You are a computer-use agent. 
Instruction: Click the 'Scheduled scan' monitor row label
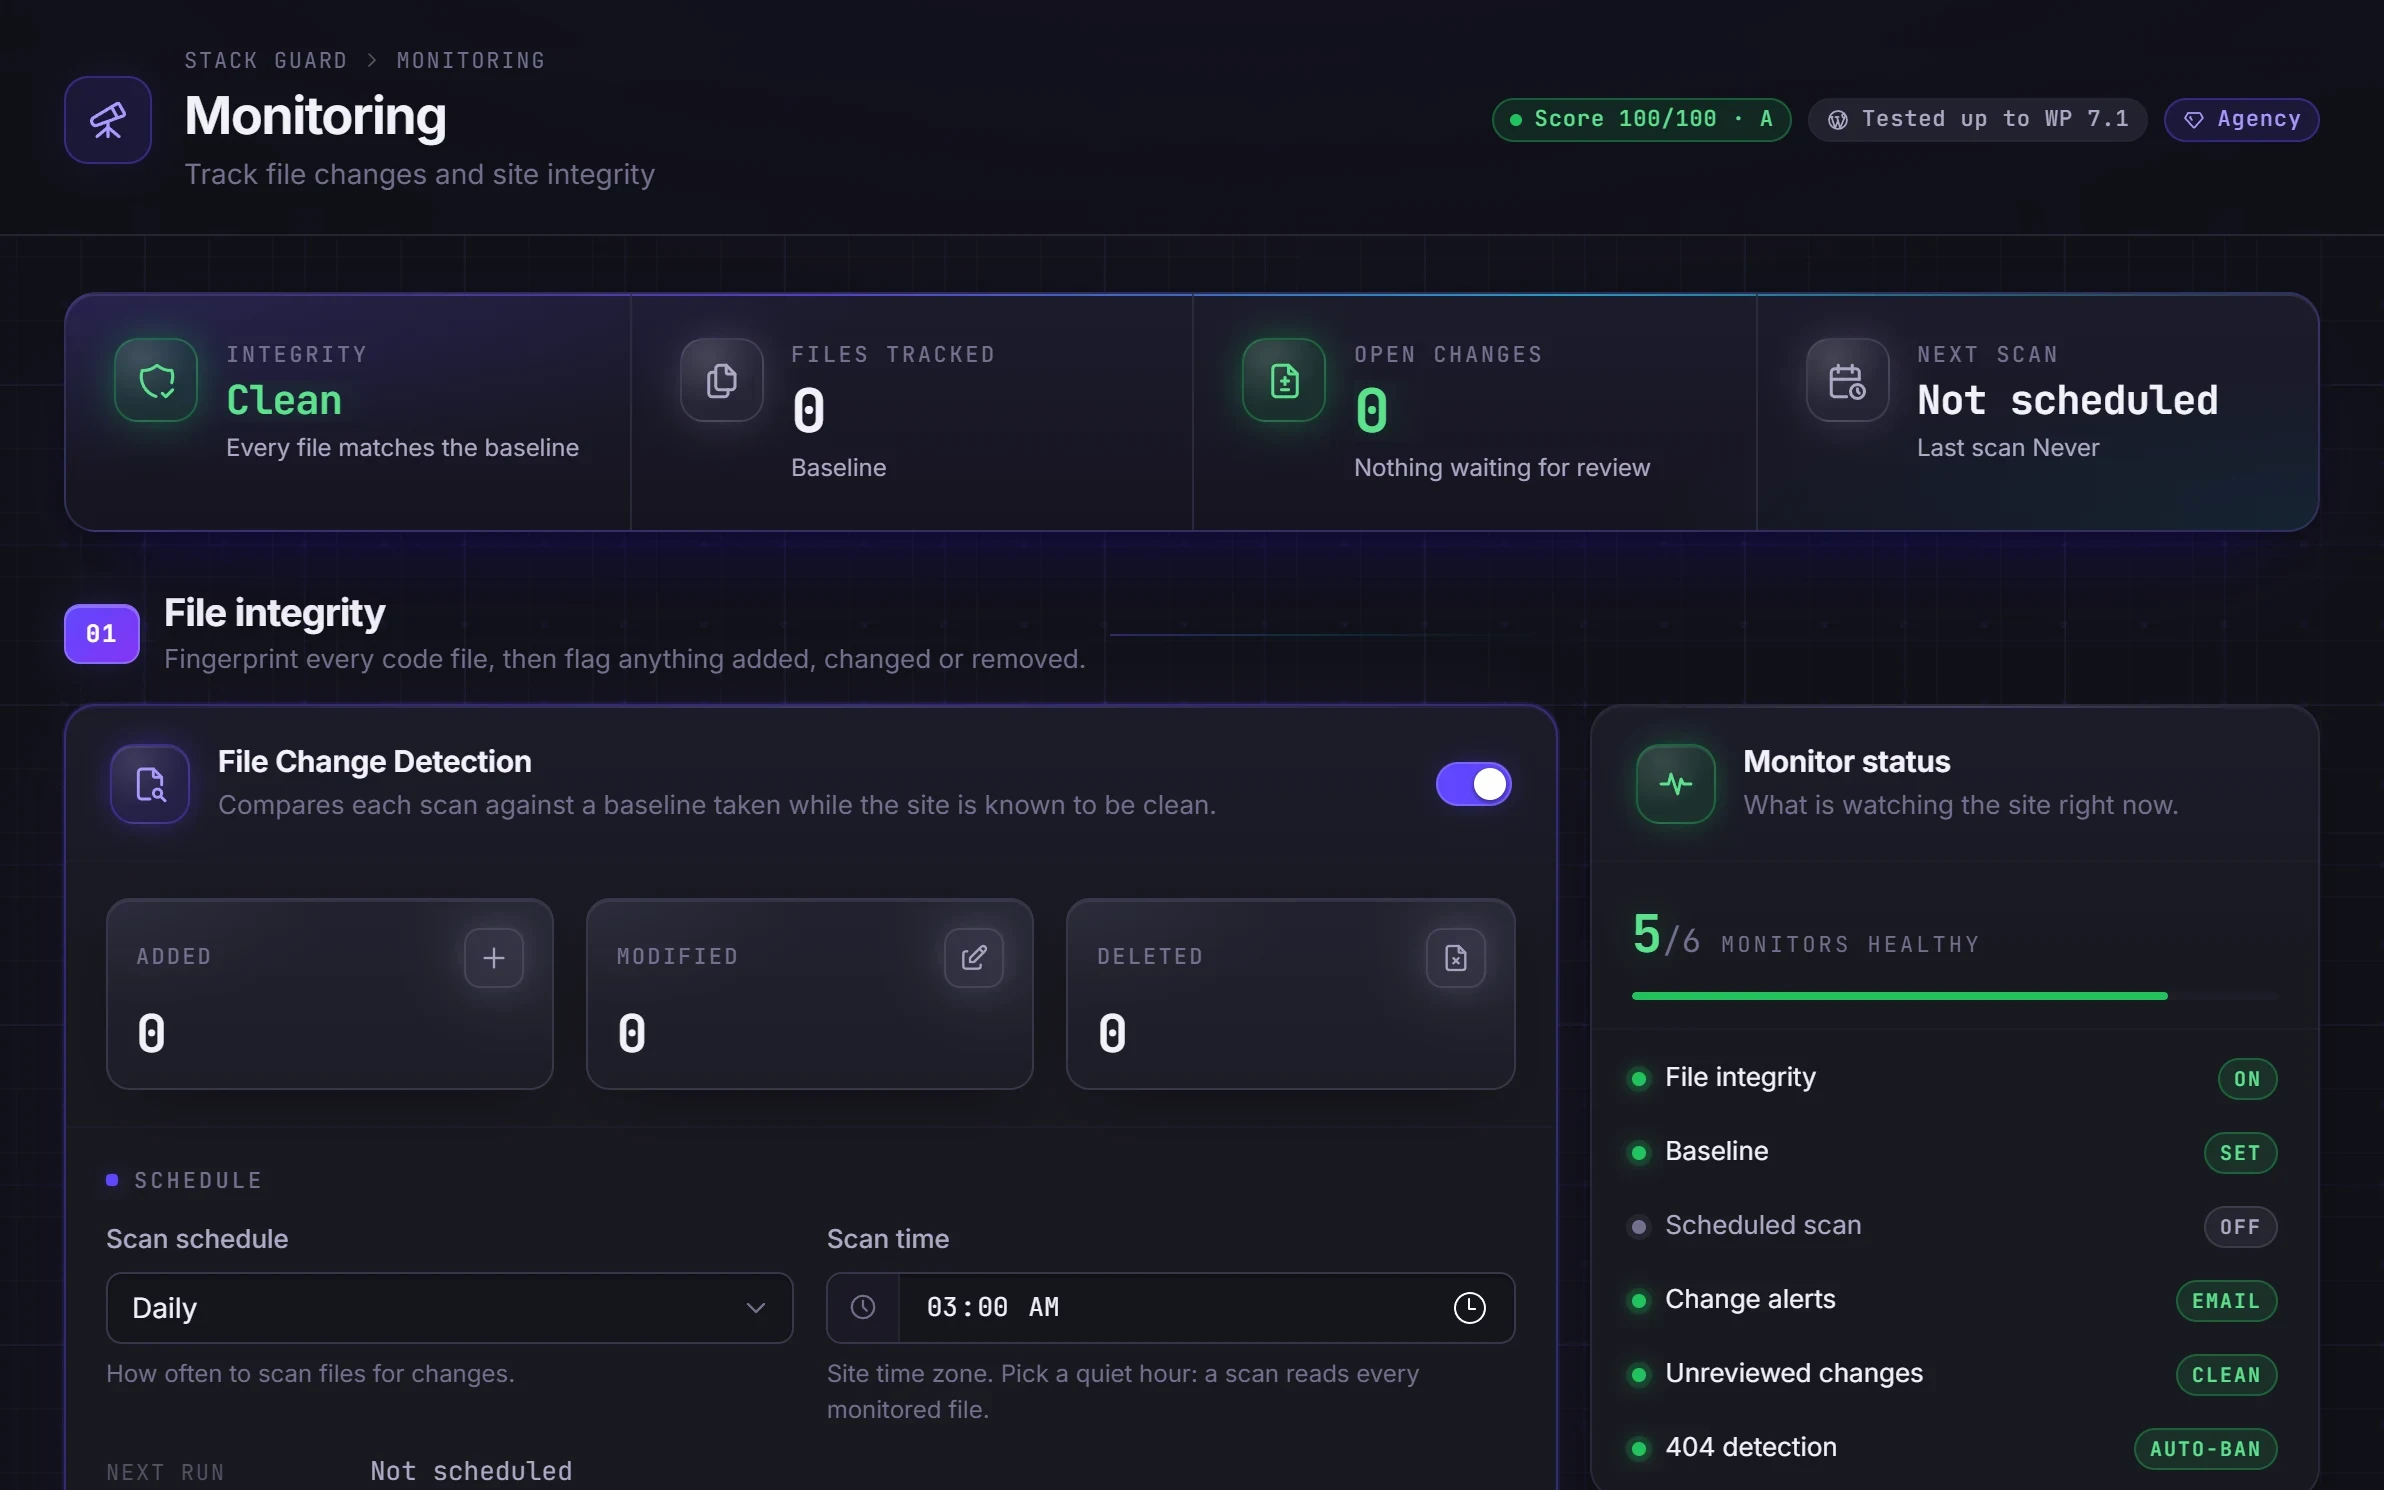pyautogui.click(x=1763, y=1225)
